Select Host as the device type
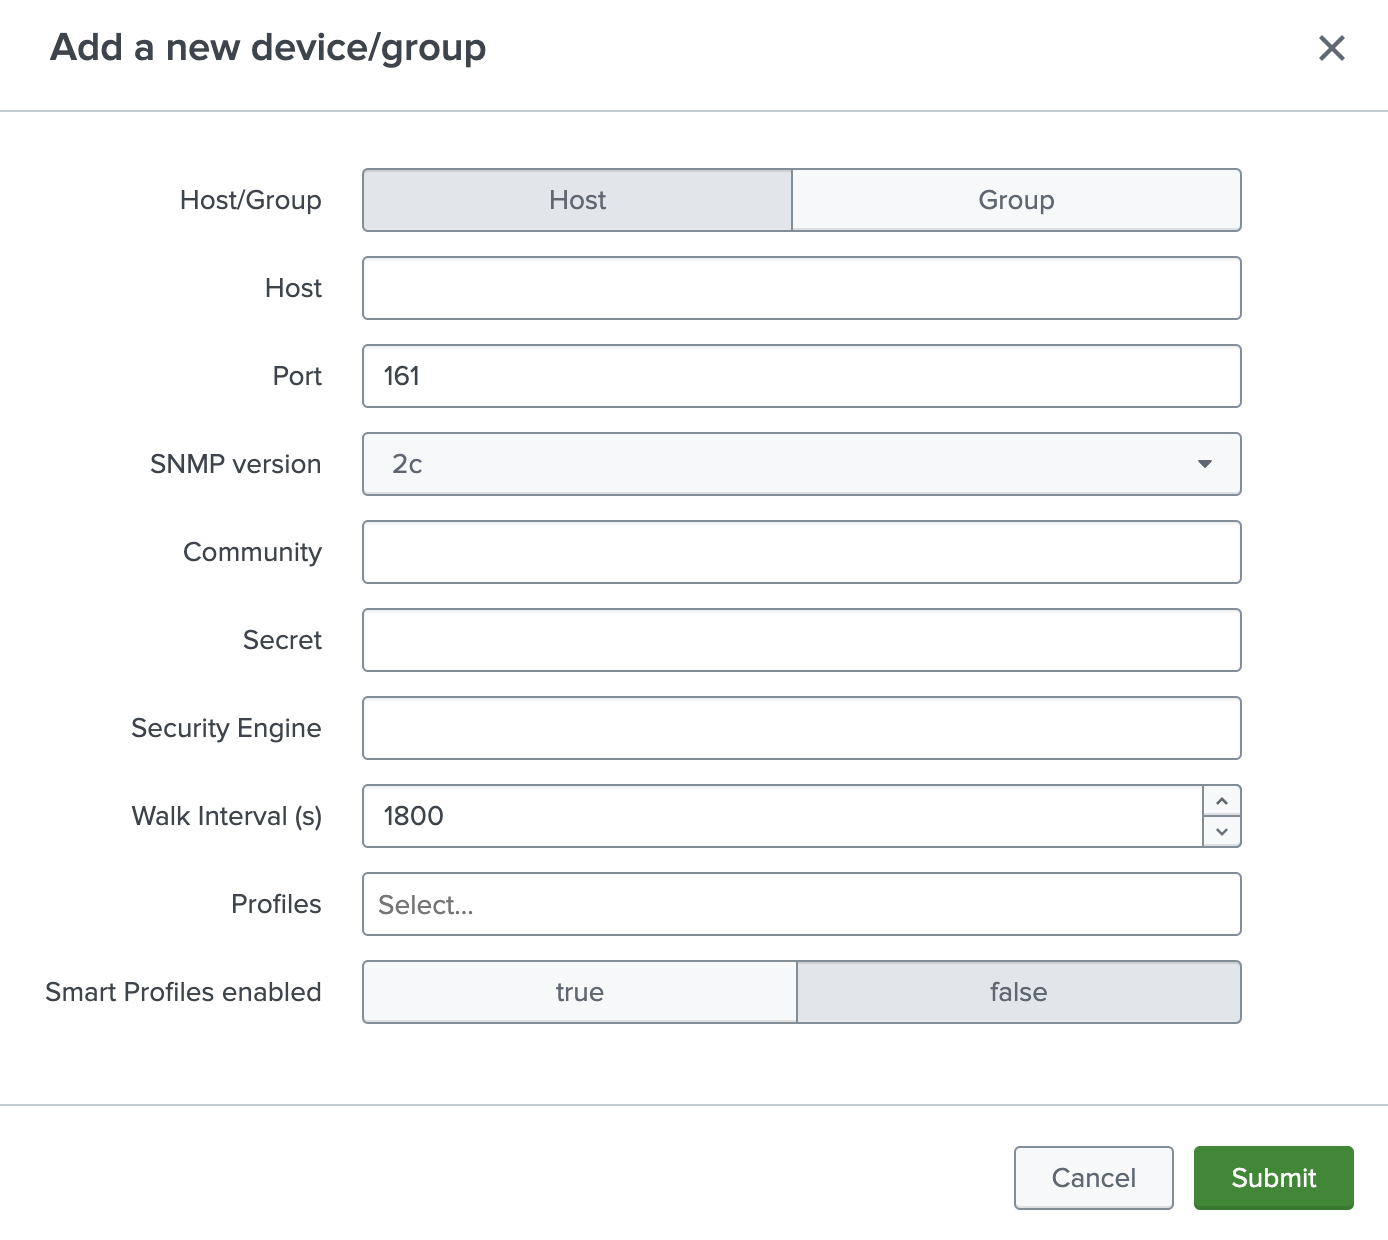 pos(577,200)
